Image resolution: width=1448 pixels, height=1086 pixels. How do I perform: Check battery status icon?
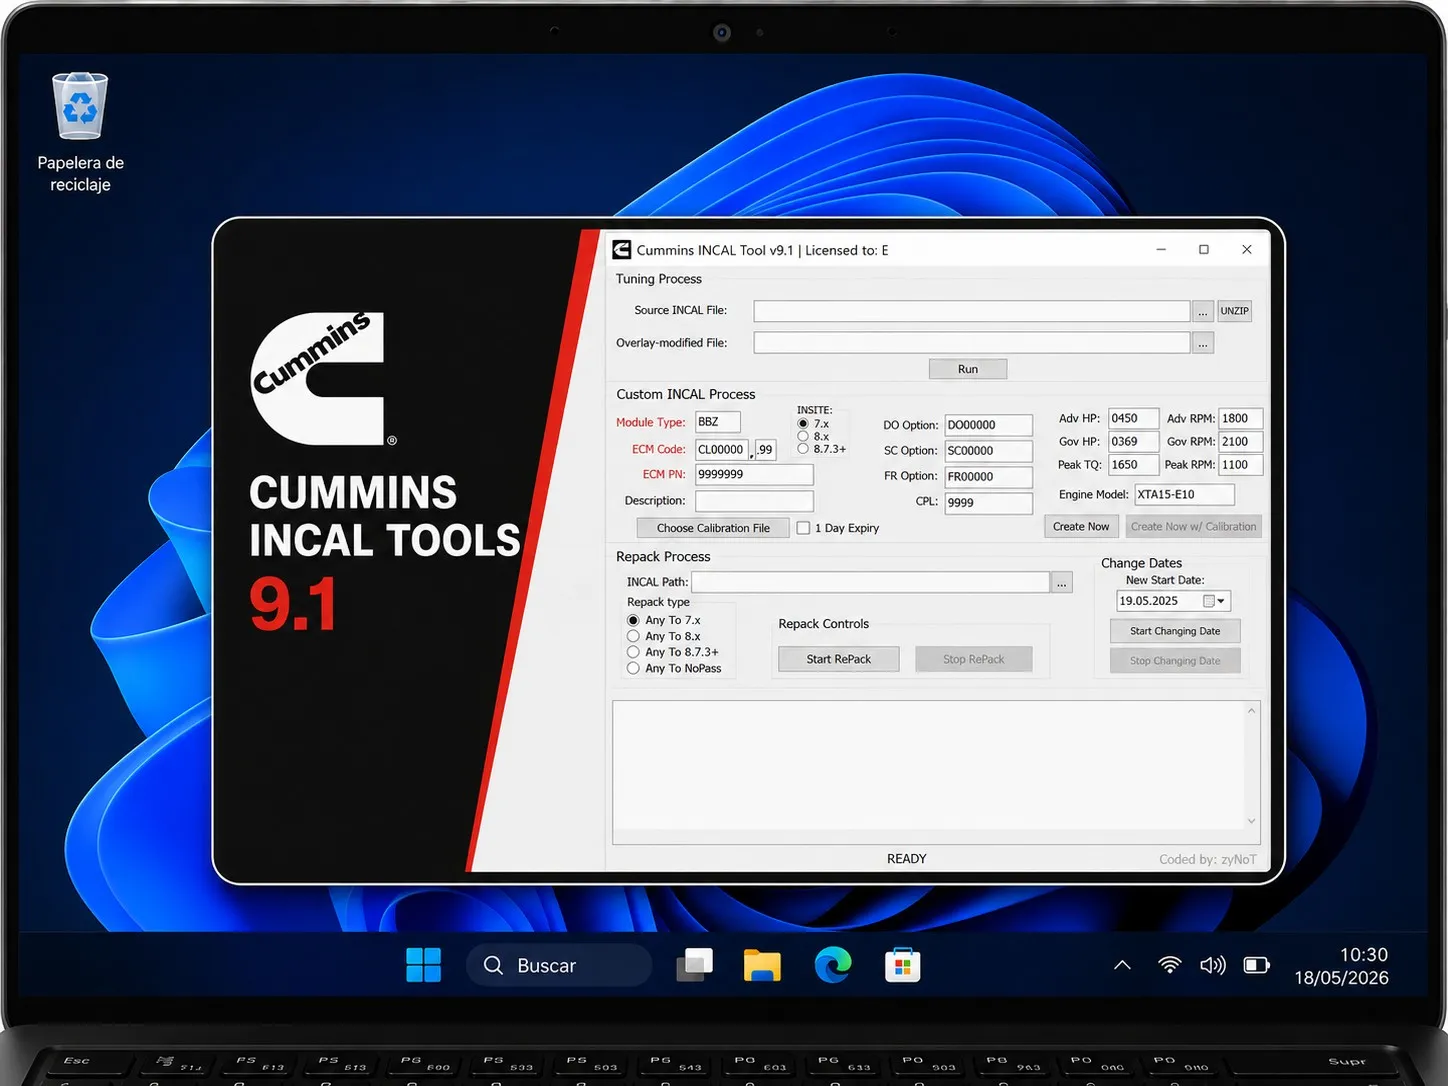[x=1256, y=965]
